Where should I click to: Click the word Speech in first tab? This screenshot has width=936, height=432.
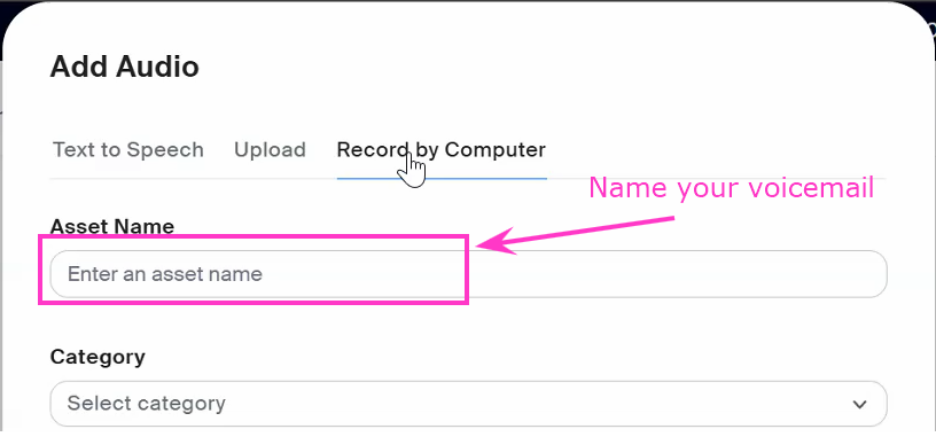pyautogui.click(x=170, y=150)
